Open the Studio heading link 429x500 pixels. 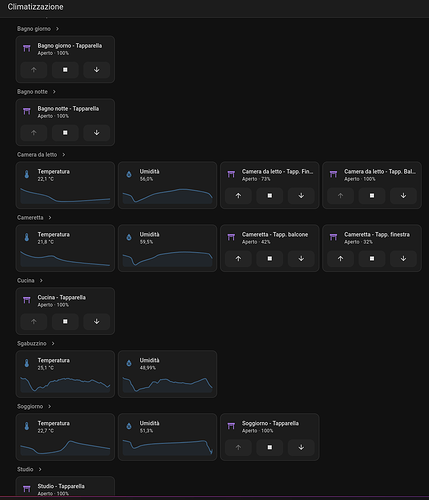[25, 469]
